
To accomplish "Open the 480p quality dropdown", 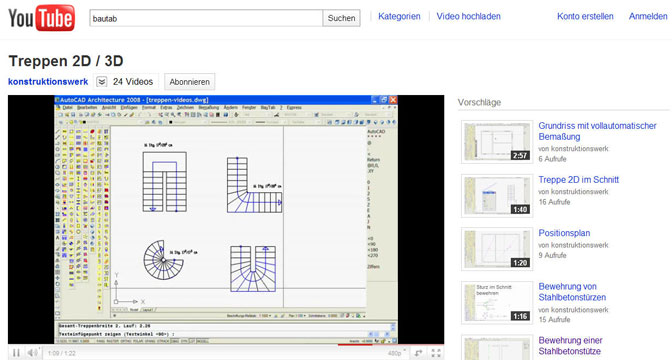I will (397, 353).
